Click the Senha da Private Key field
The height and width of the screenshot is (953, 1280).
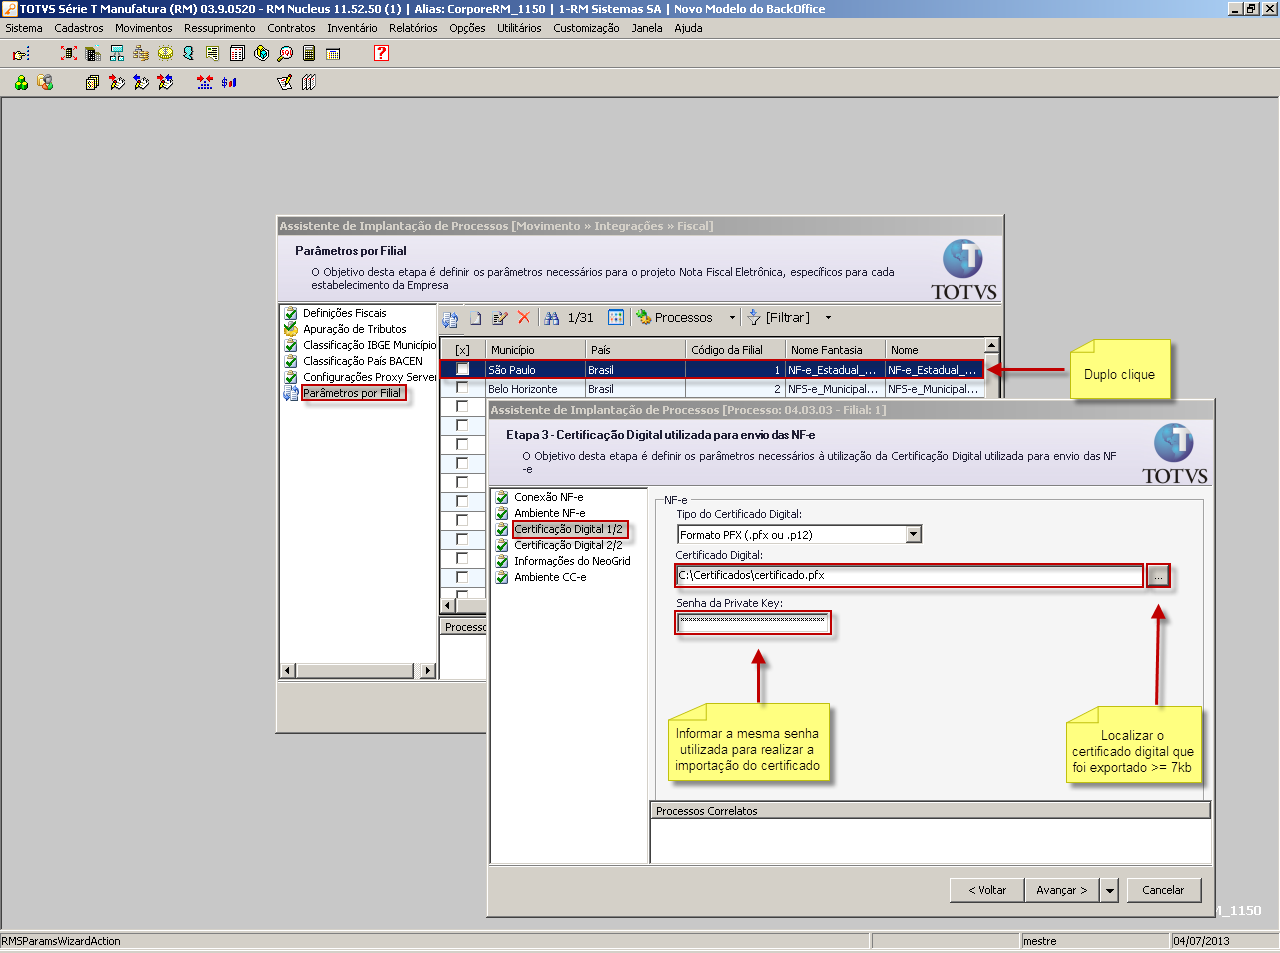(x=752, y=623)
